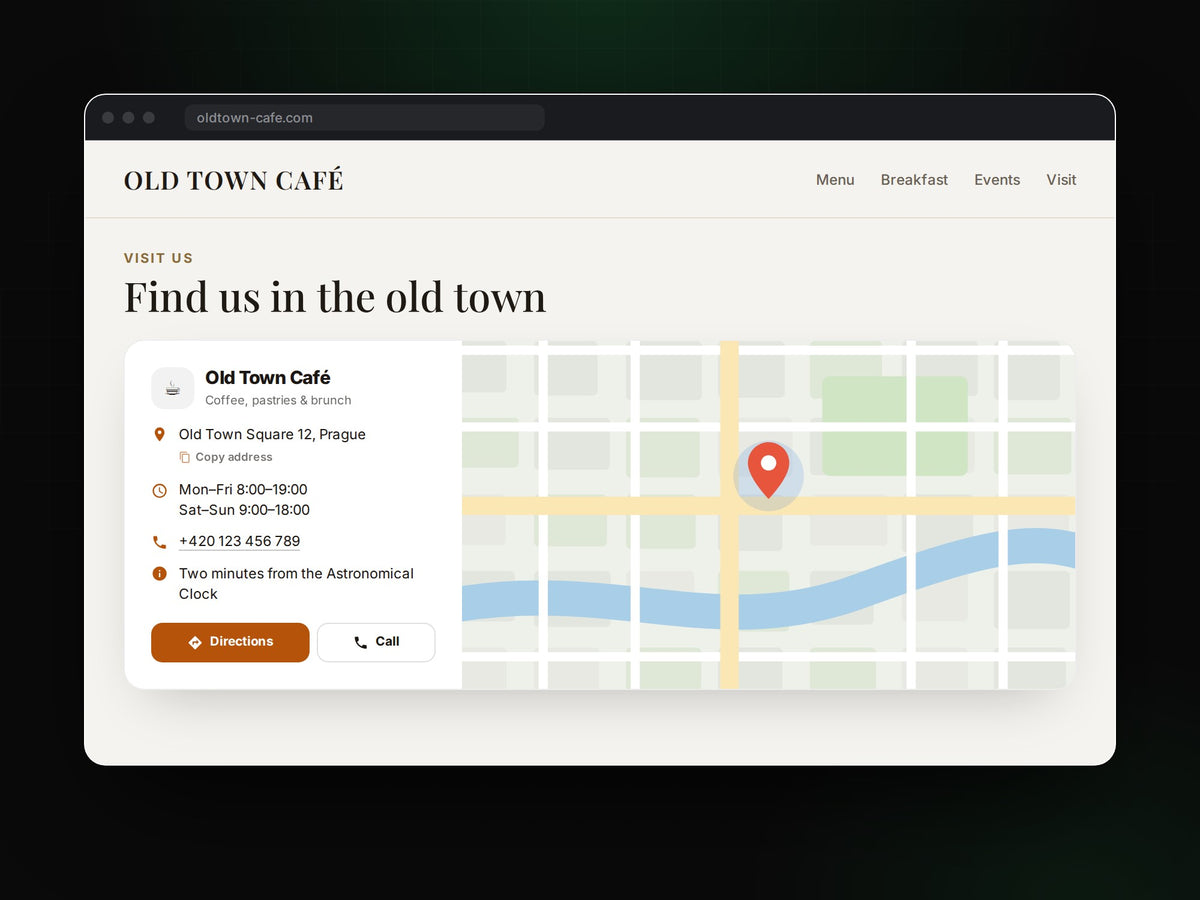Click the red map pin marker

click(768, 470)
